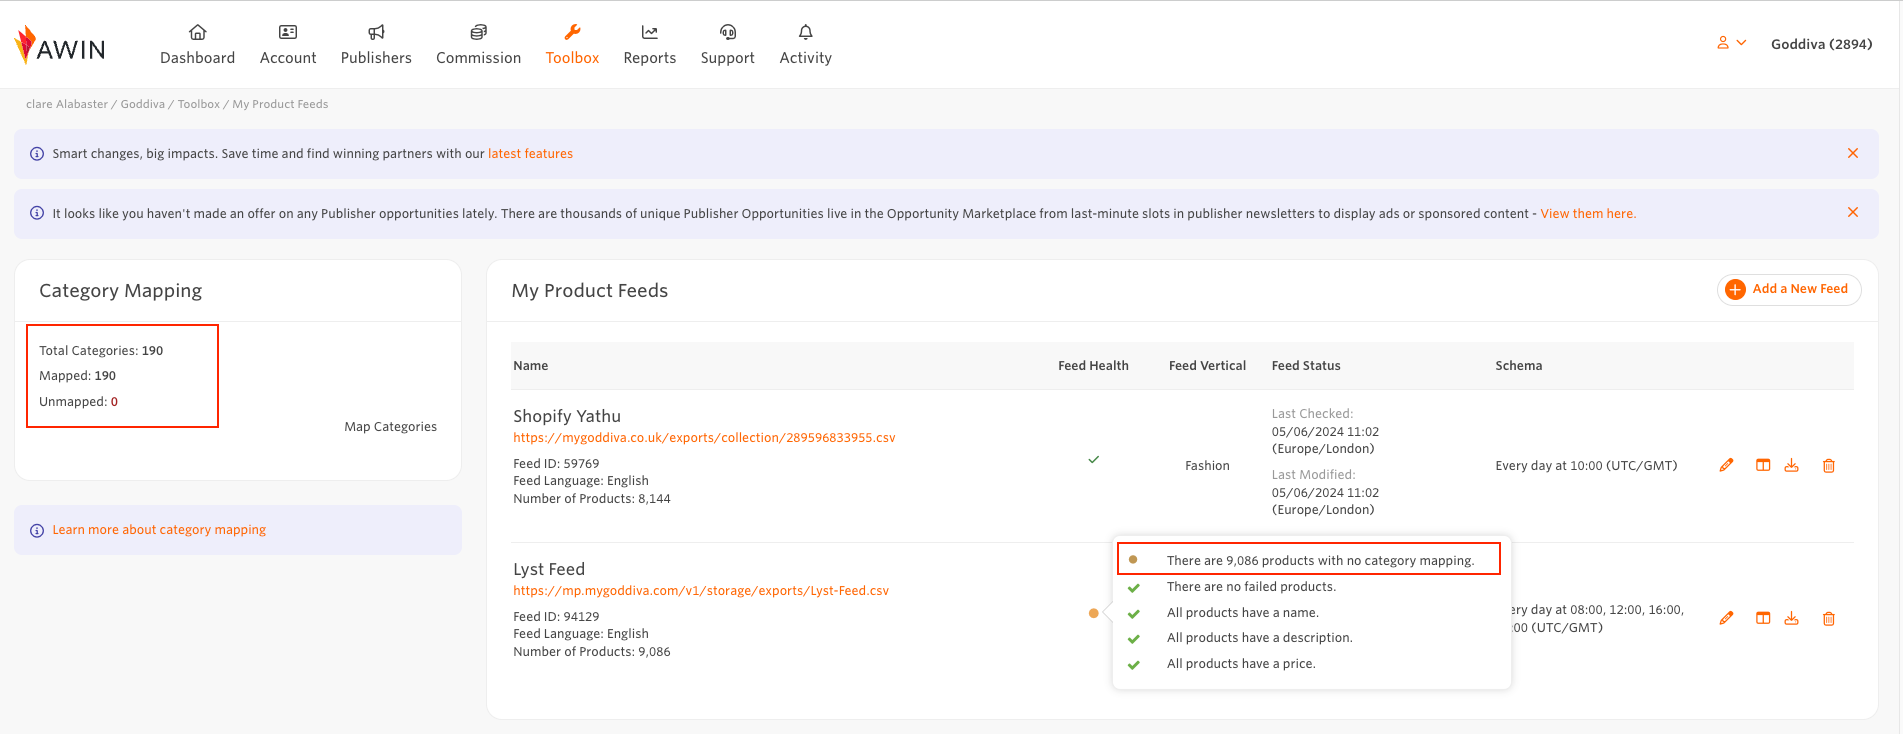The height and width of the screenshot is (734, 1903).
Task: Download the Shopify Yathu feed
Action: click(1792, 465)
